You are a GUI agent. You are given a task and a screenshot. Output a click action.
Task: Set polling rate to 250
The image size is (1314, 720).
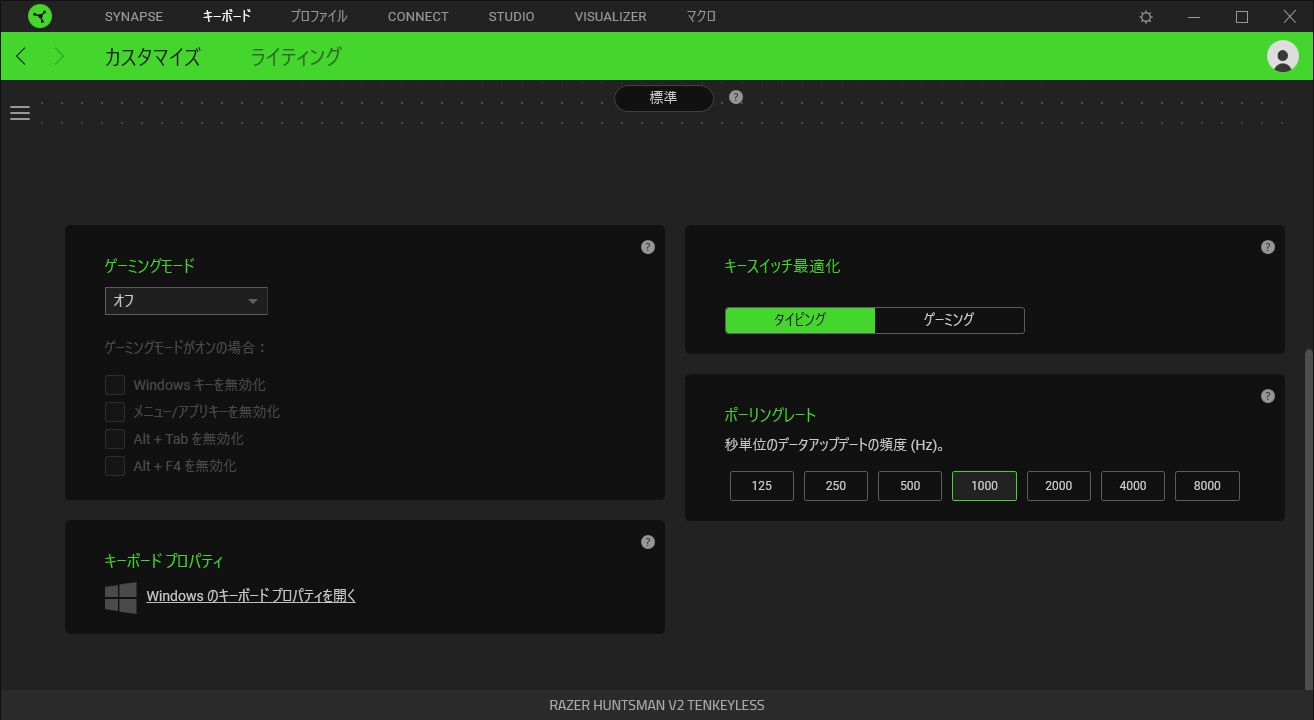click(x=836, y=486)
